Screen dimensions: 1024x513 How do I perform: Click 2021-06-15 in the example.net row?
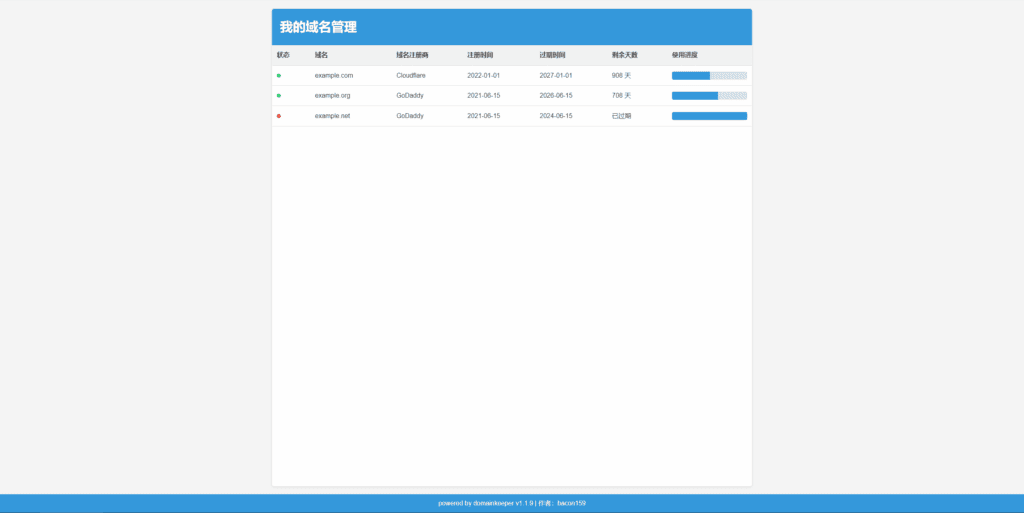click(484, 116)
